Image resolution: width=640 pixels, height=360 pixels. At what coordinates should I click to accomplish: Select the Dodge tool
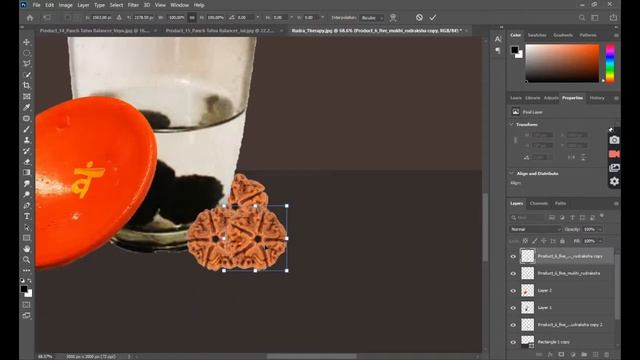pyautogui.click(x=27, y=194)
